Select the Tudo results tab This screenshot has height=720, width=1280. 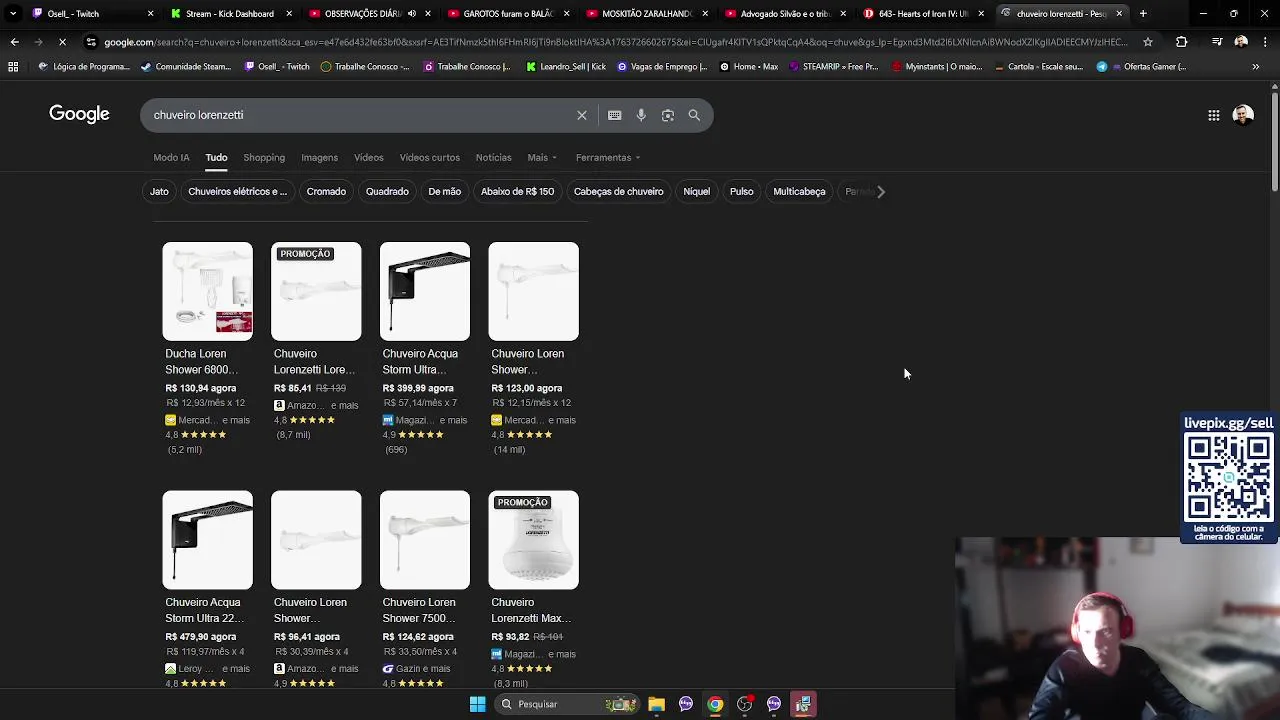click(216, 157)
